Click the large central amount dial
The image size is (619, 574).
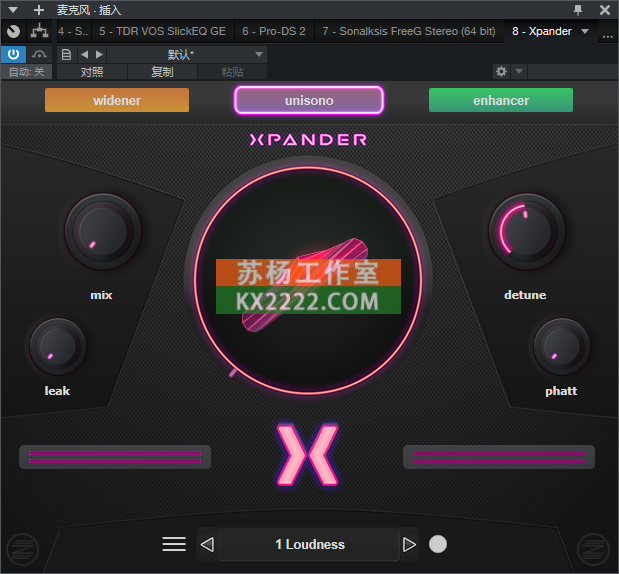(308, 280)
